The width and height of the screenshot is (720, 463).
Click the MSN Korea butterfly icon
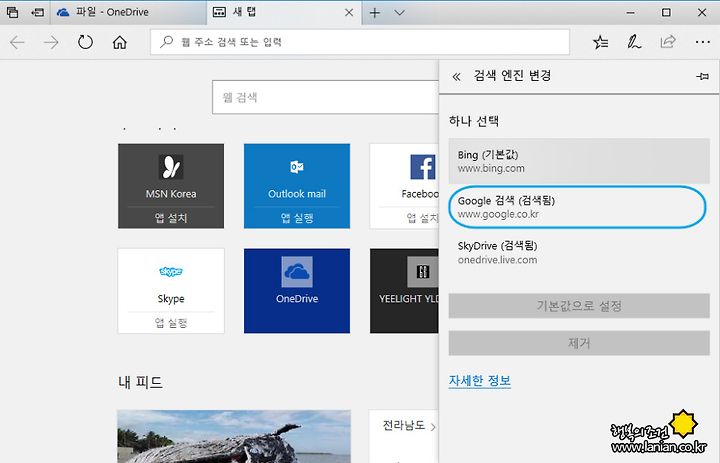171,167
